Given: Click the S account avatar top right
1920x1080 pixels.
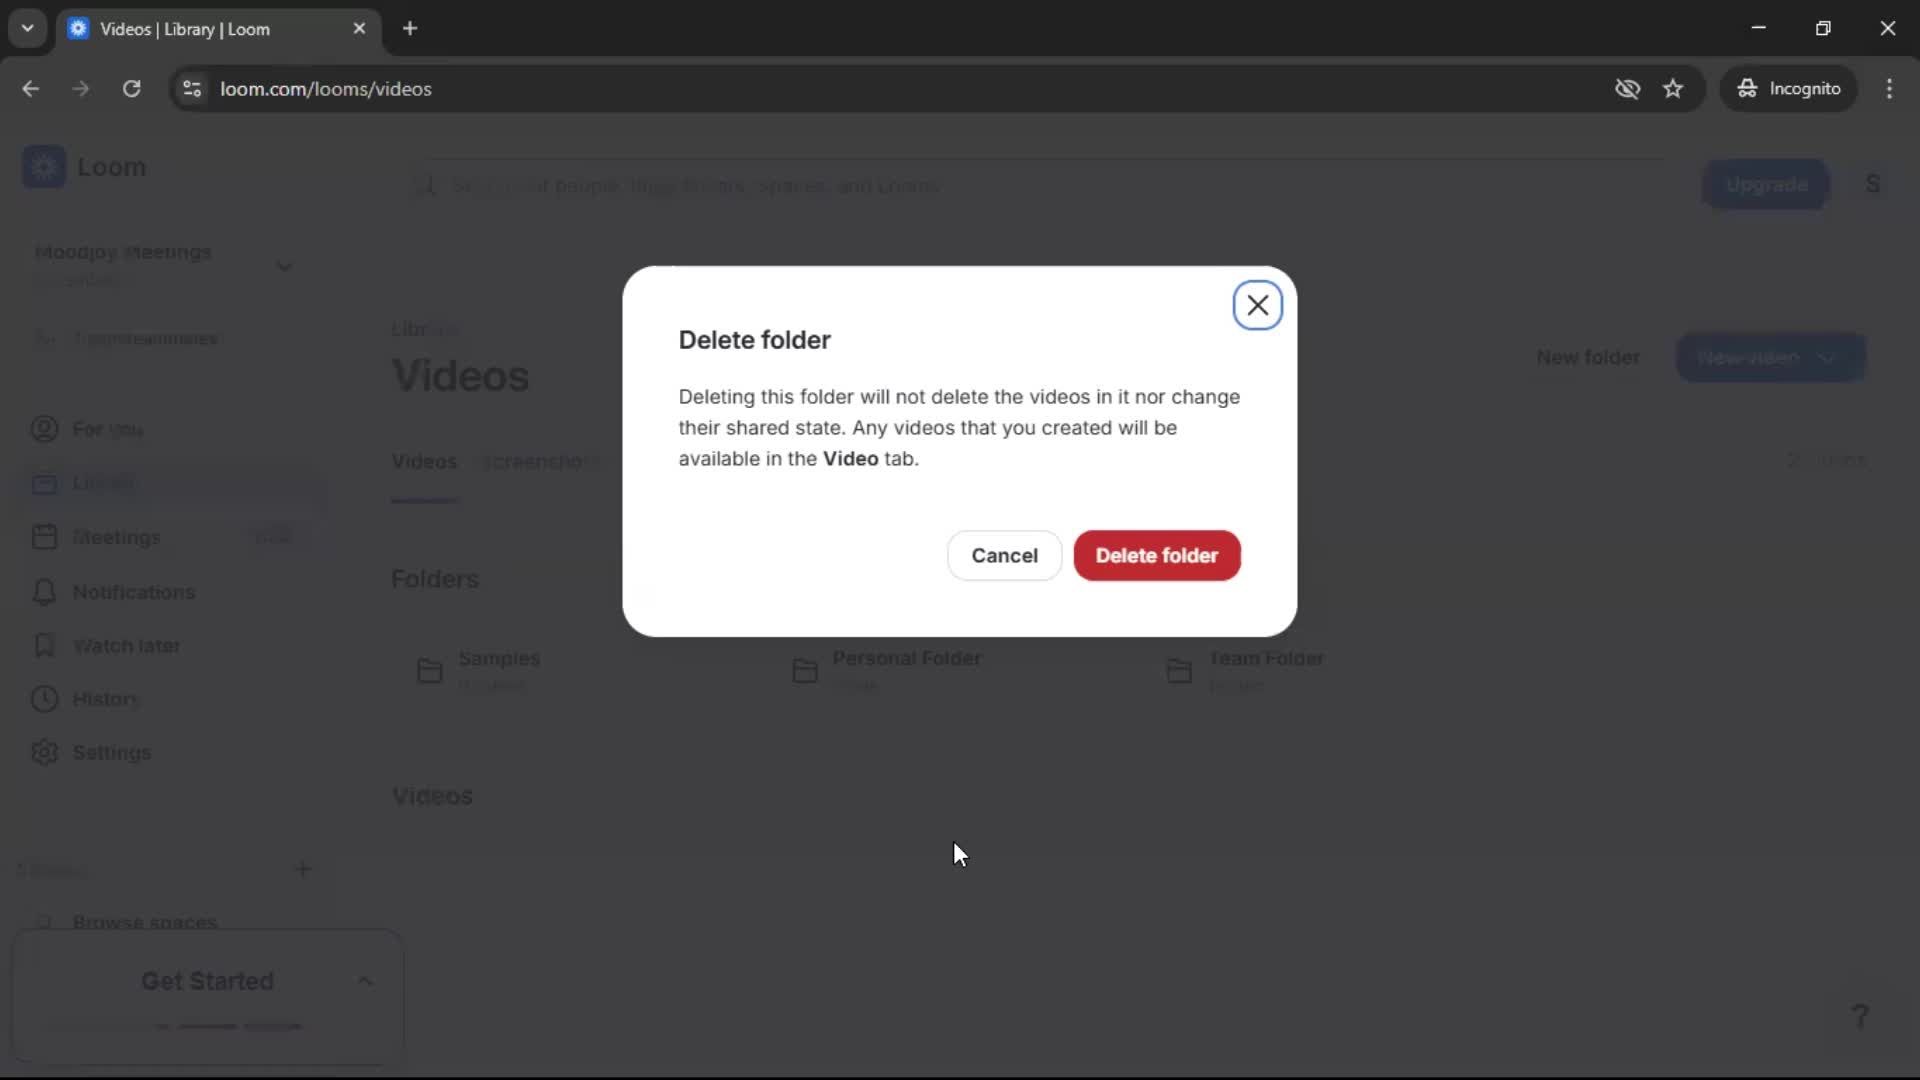Looking at the screenshot, I should 1873,184.
